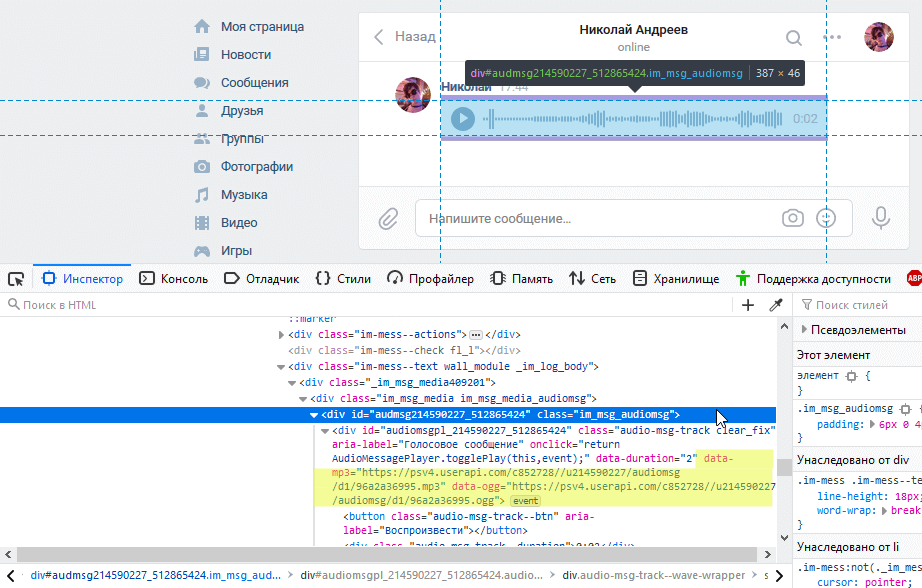Play the voice message
The height and width of the screenshot is (588, 922).
(x=463, y=119)
